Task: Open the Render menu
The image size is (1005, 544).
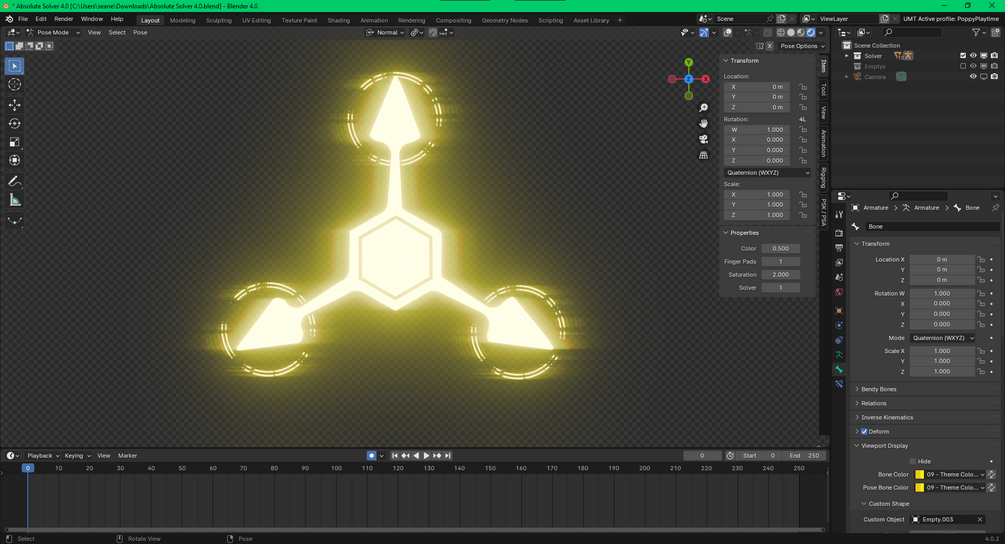Action: tap(63, 19)
